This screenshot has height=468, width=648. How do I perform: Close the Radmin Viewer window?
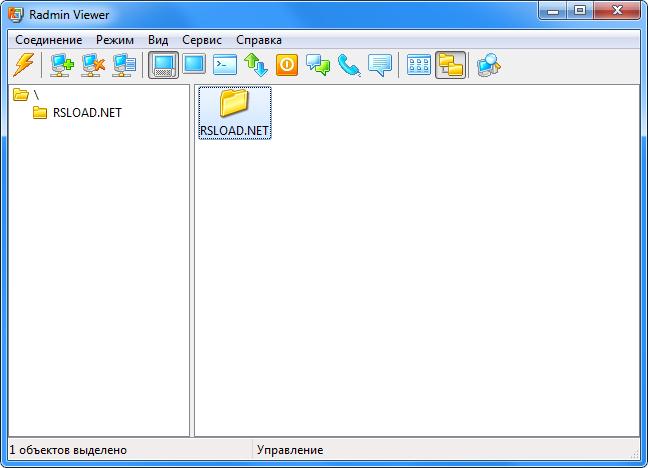617,10
